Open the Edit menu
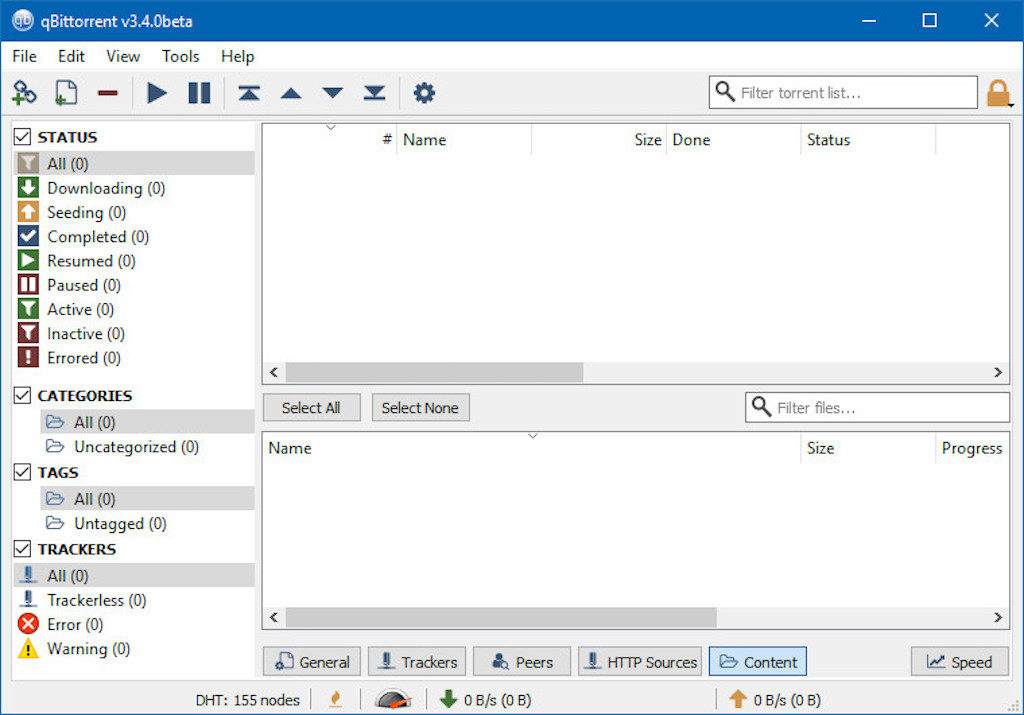This screenshot has height=715, width=1024. (x=71, y=56)
